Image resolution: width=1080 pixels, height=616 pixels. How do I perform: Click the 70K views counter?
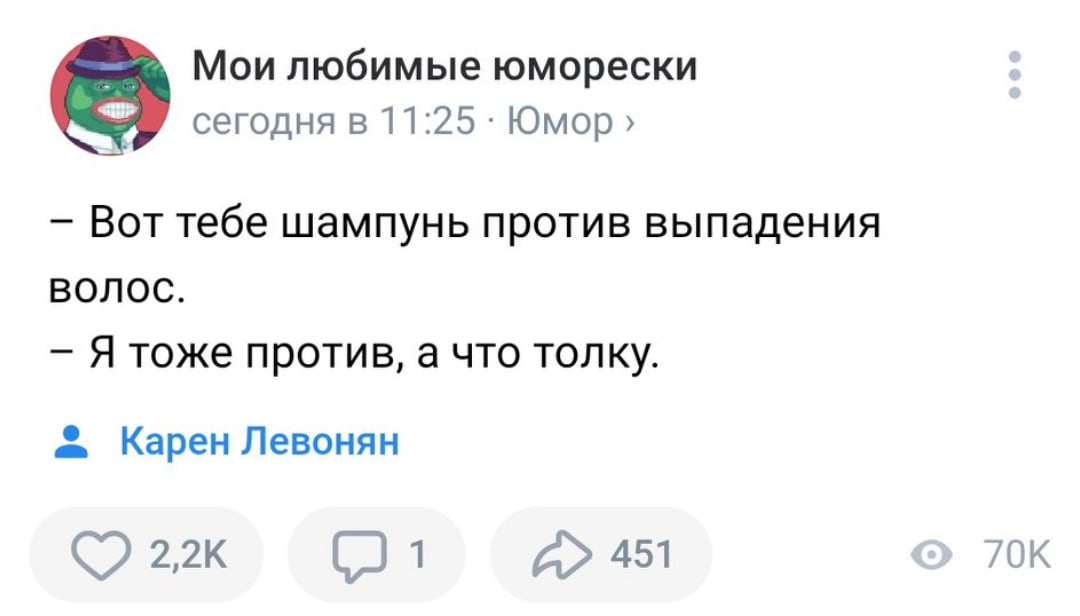click(1017, 555)
